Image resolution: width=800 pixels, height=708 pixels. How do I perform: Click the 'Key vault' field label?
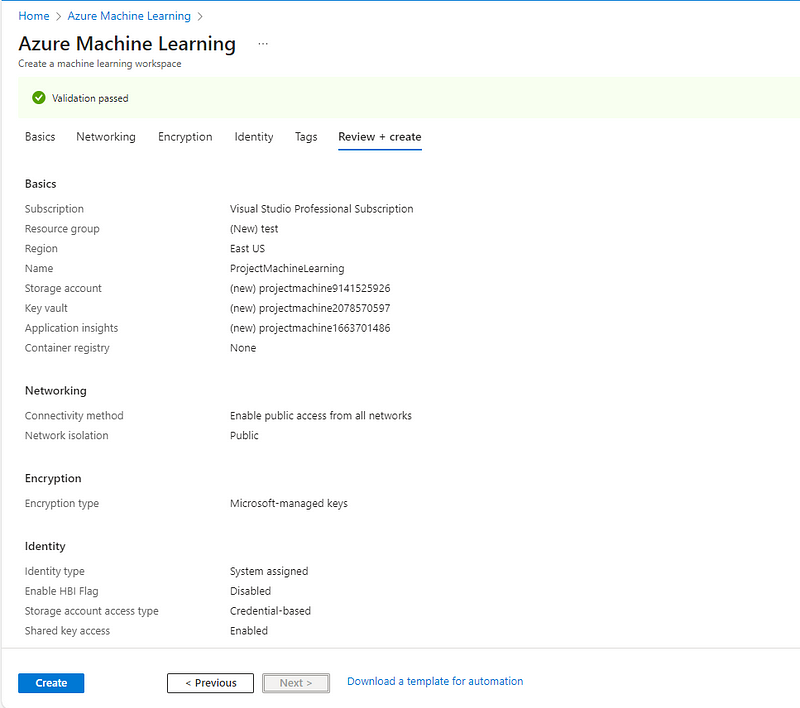pyautogui.click(x=46, y=308)
